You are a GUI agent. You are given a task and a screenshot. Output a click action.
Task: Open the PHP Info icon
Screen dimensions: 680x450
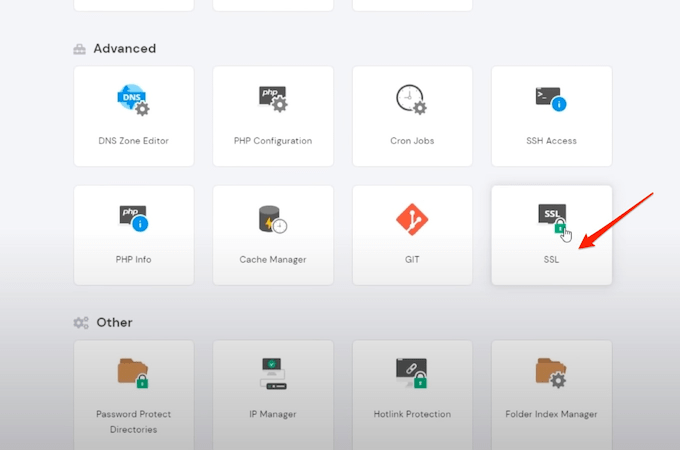[134, 218]
